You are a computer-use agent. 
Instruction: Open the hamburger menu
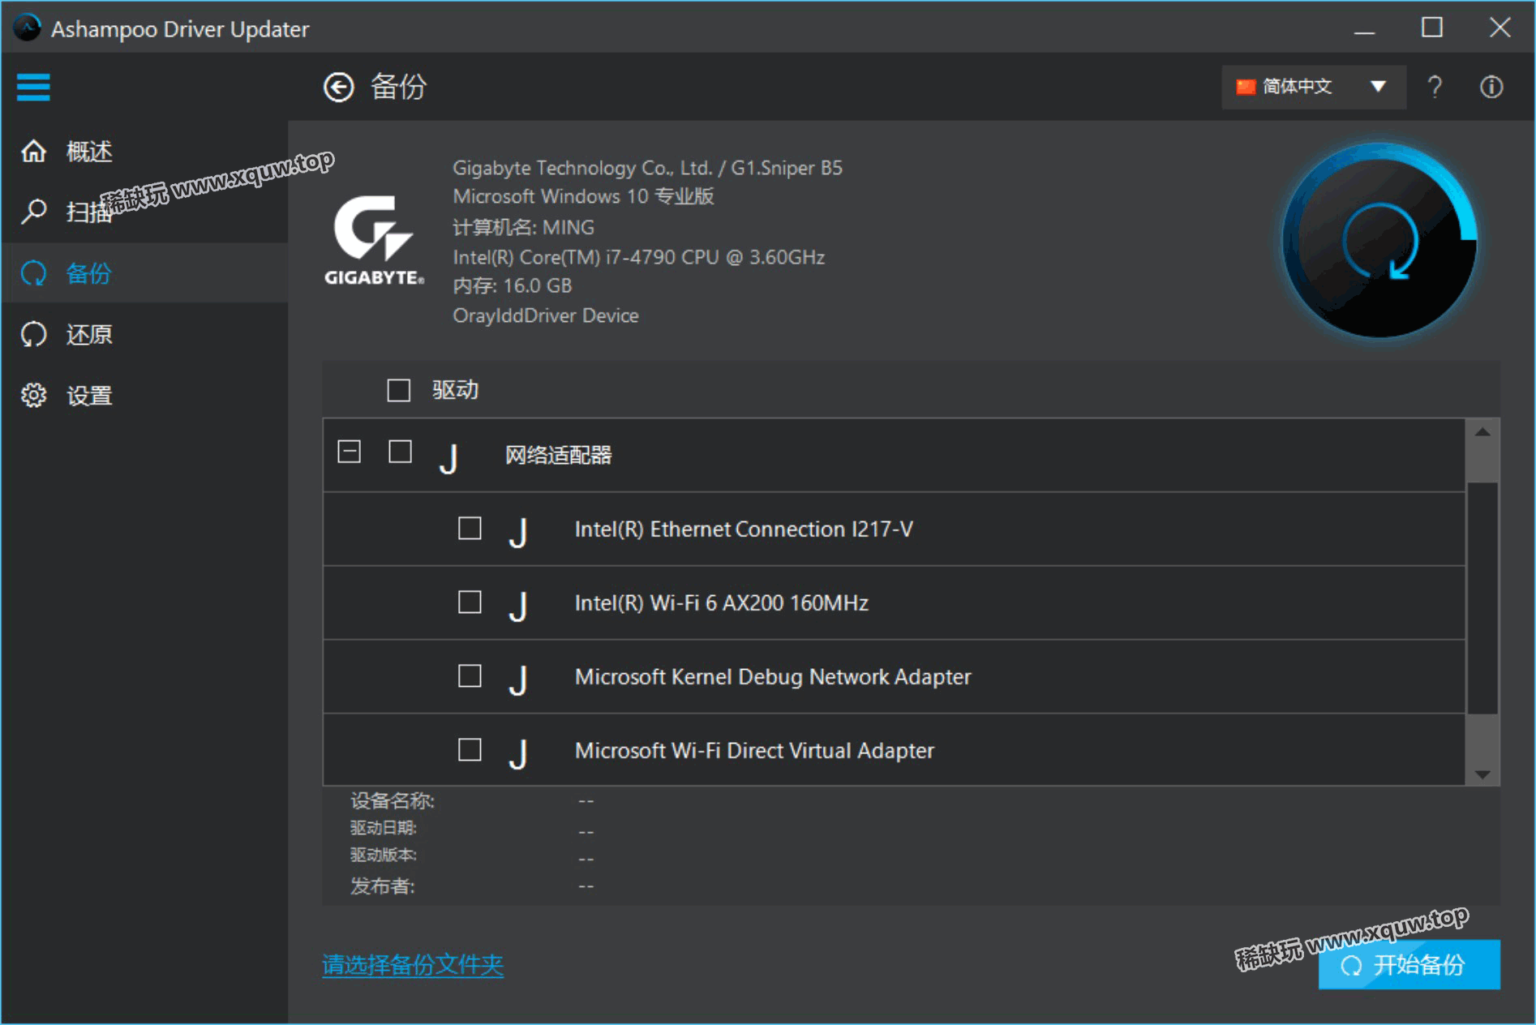(33, 87)
